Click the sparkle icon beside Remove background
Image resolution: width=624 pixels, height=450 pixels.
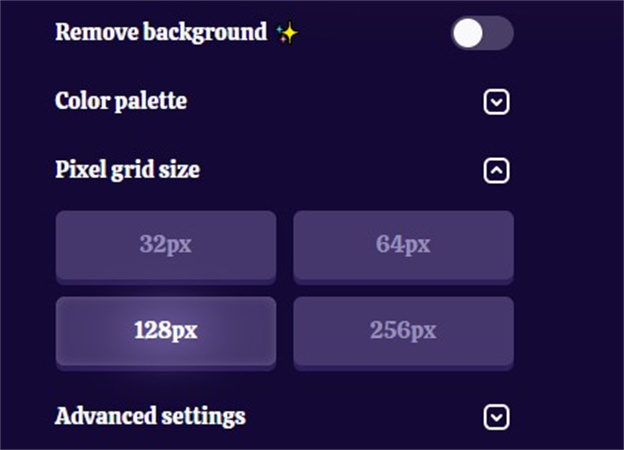pos(287,33)
